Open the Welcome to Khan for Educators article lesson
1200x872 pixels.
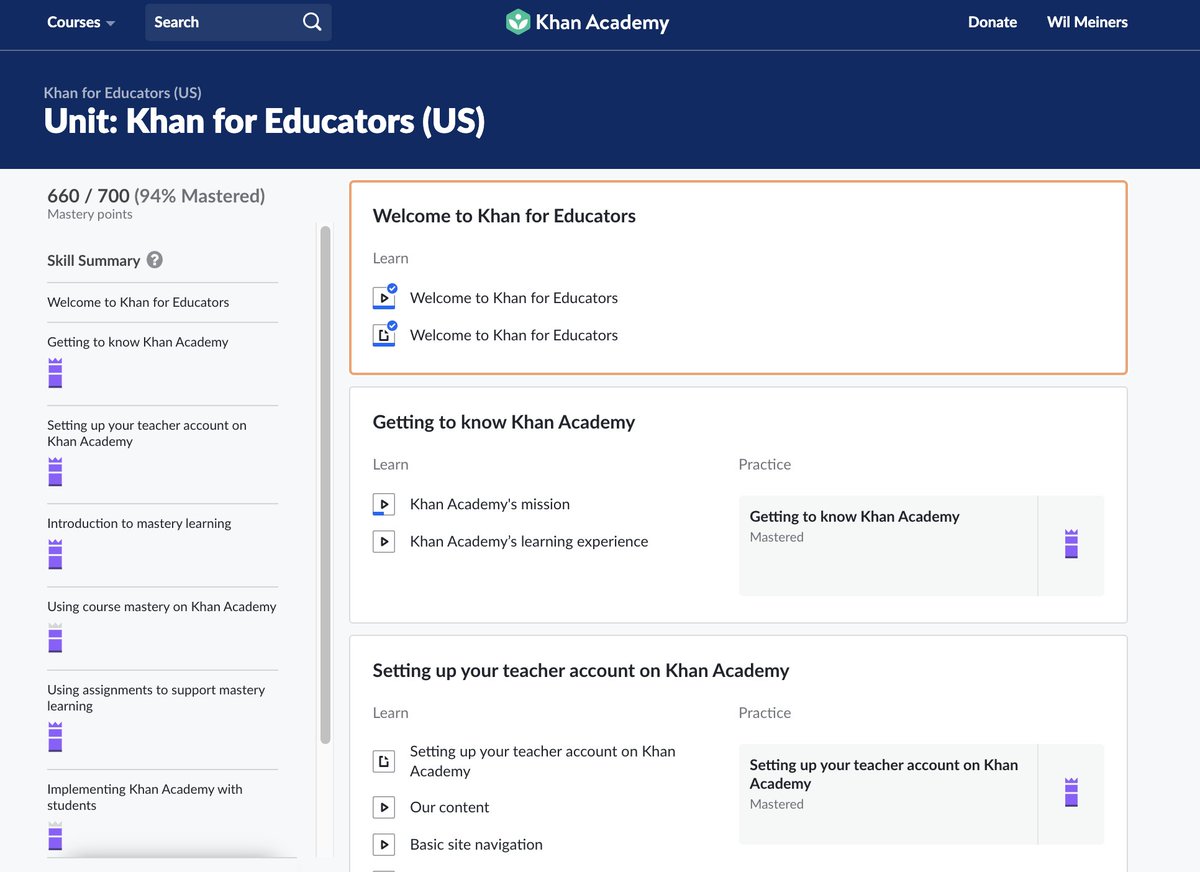514,335
